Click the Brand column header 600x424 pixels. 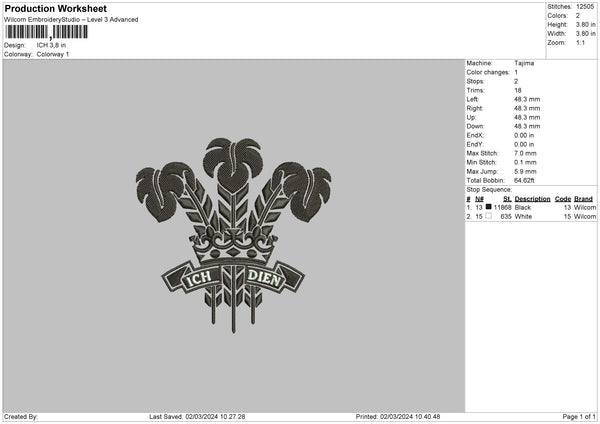(583, 199)
